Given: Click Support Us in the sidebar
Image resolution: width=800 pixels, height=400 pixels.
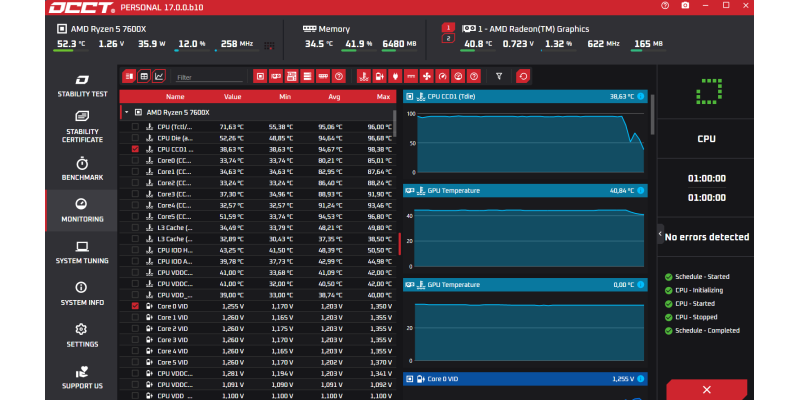Looking at the screenshot, I should click(82, 378).
